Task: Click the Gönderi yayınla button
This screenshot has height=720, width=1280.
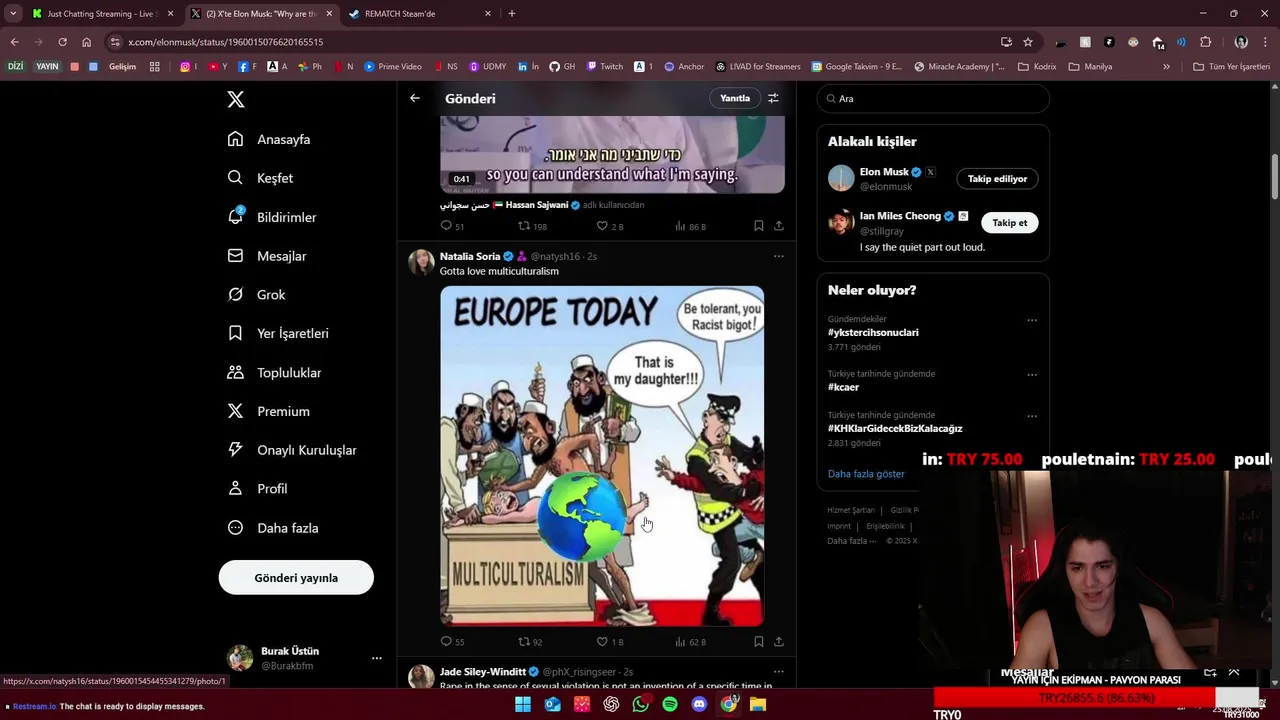Action: pyautogui.click(x=296, y=578)
